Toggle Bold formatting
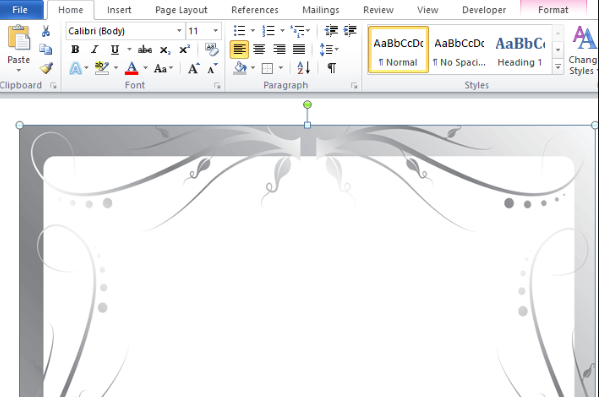 coord(75,49)
